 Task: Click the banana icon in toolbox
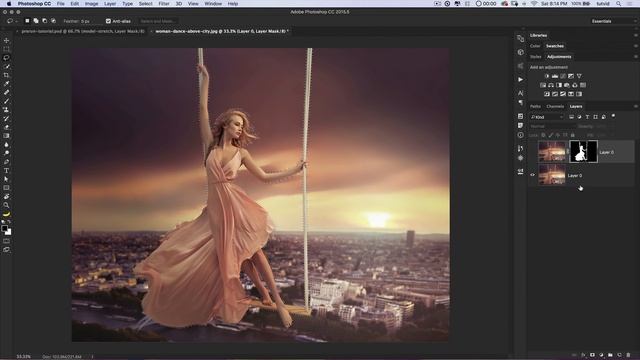[6, 214]
